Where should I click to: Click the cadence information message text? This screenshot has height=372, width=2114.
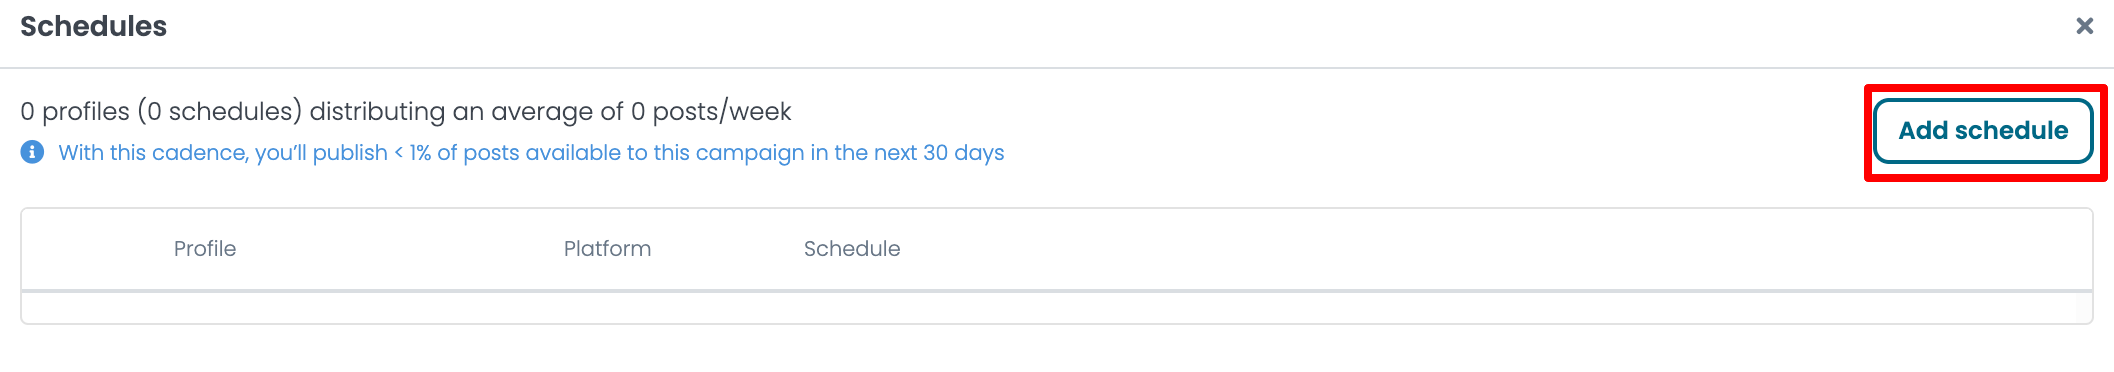[531, 153]
